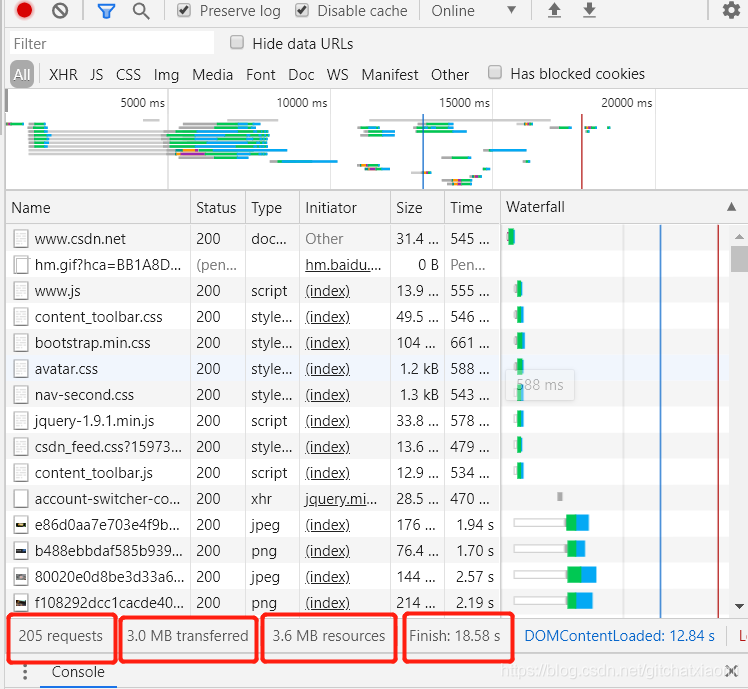
Task: Filter requests by JS
Action: tap(96, 74)
